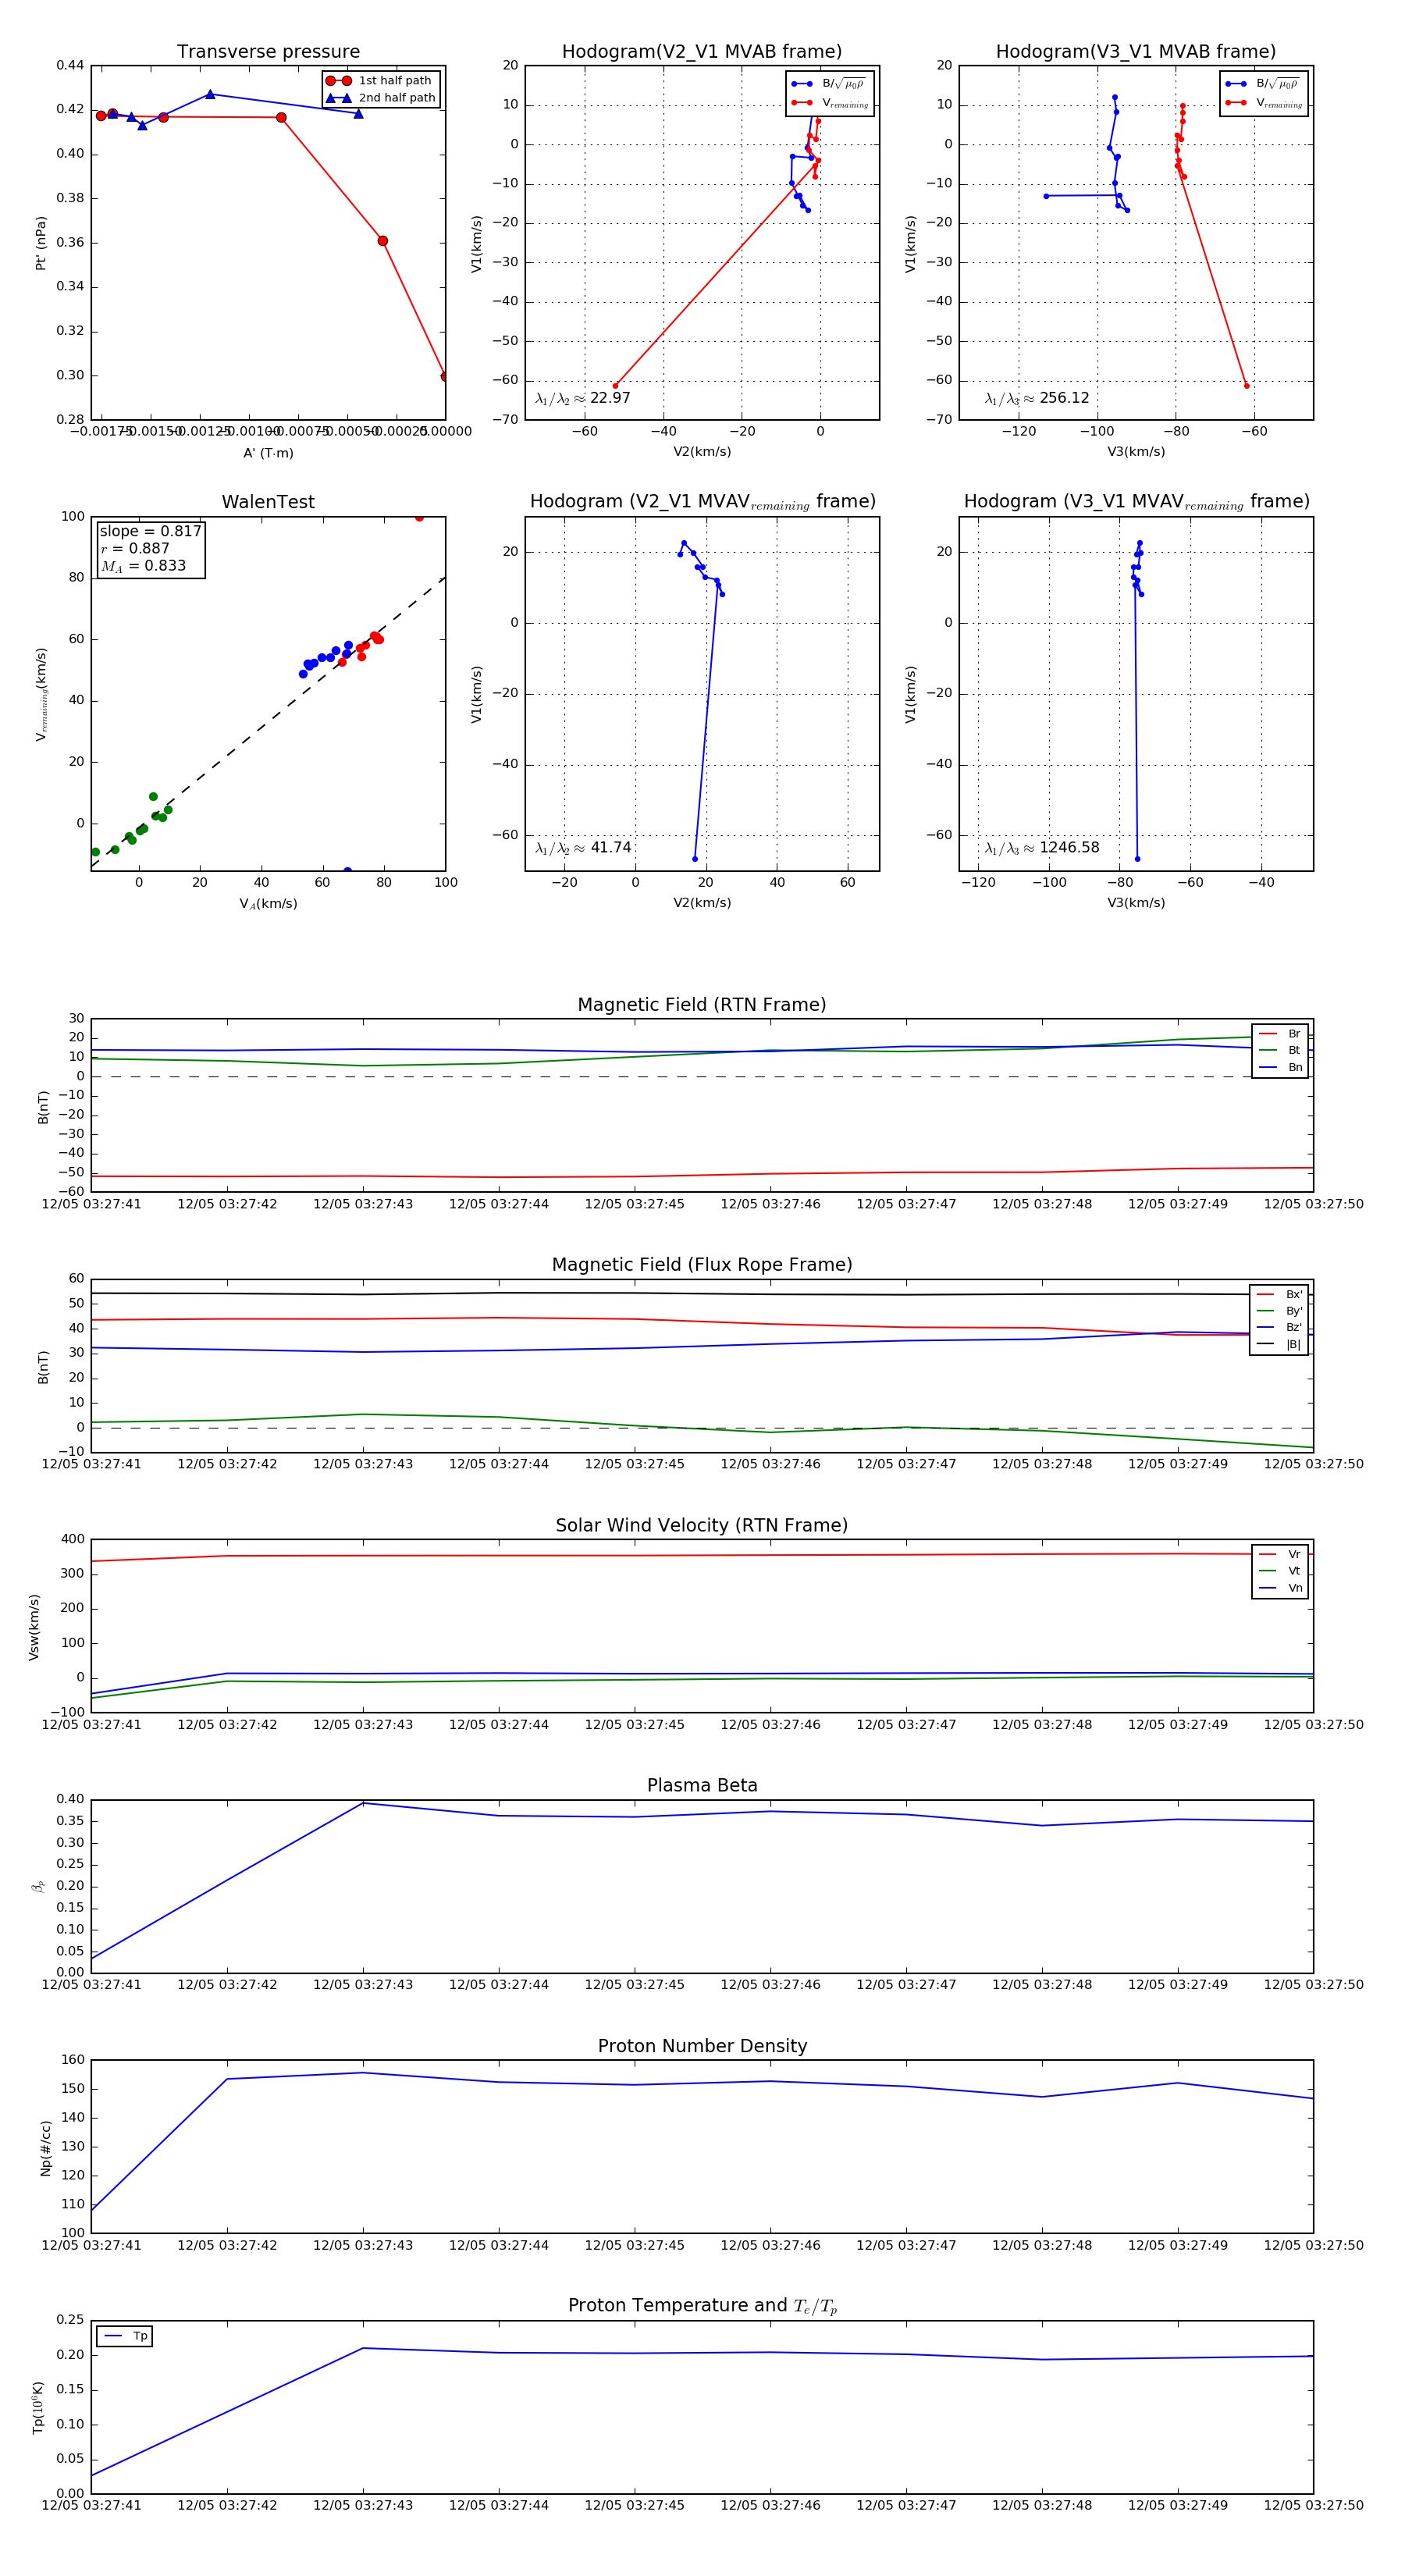Click the λ1/λ2 ≈ 41.74 annotation

(x=583, y=848)
